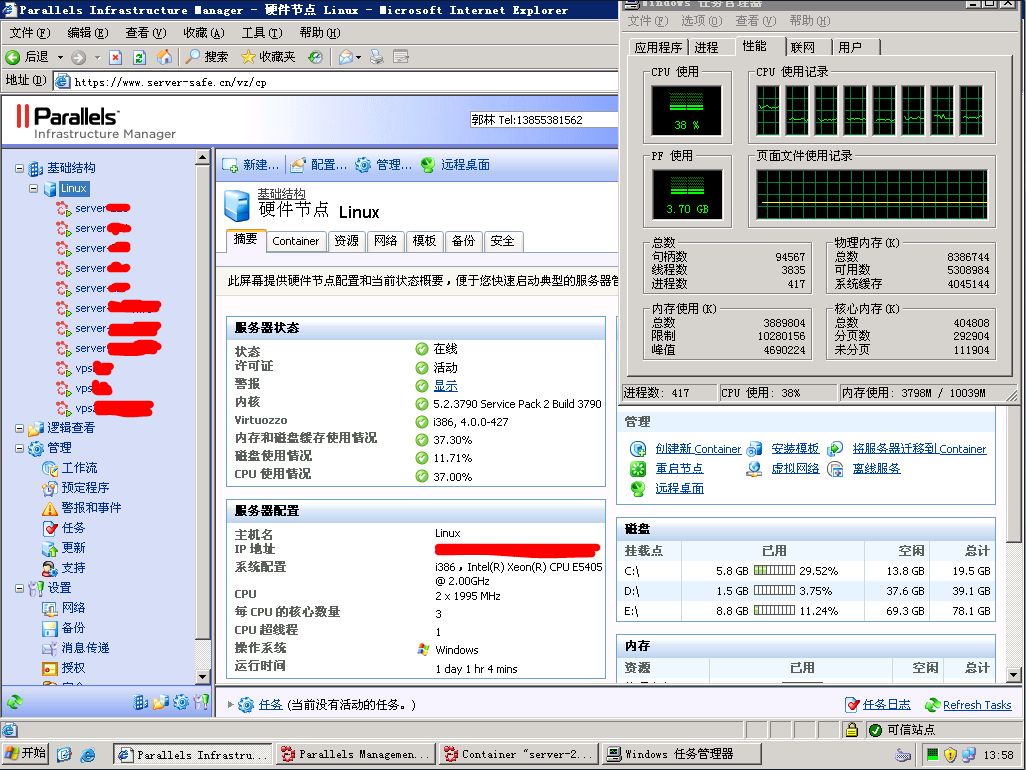
Task: Expand the 逻辑查看 tree node
Action: (x=20, y=429)
